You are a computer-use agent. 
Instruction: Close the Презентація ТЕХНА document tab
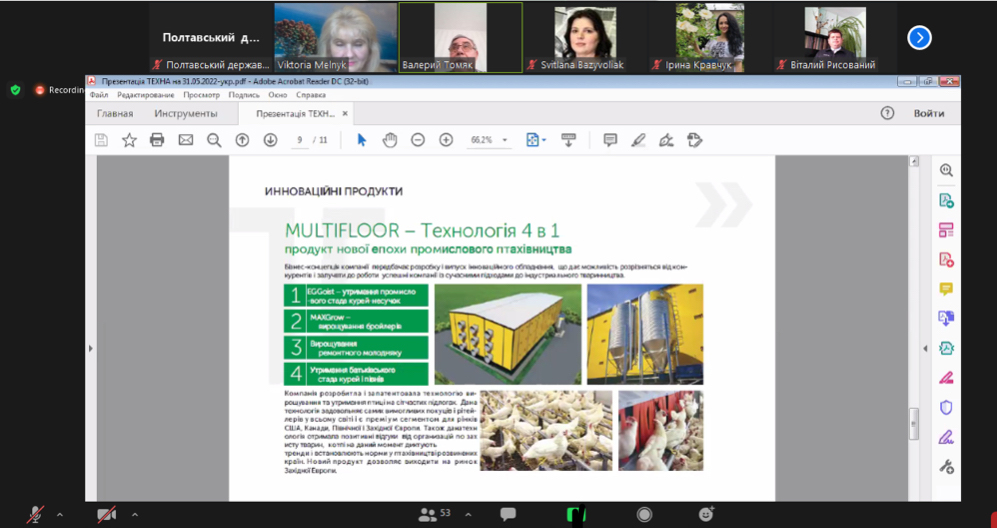(345, 113)
